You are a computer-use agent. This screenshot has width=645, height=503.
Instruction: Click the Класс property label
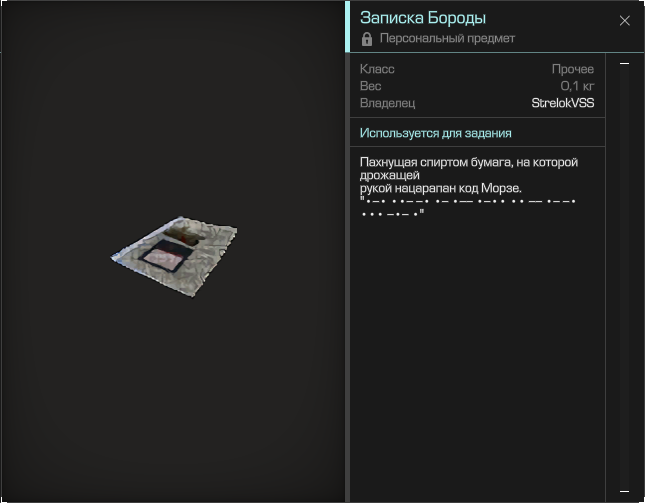coord(377,69)
